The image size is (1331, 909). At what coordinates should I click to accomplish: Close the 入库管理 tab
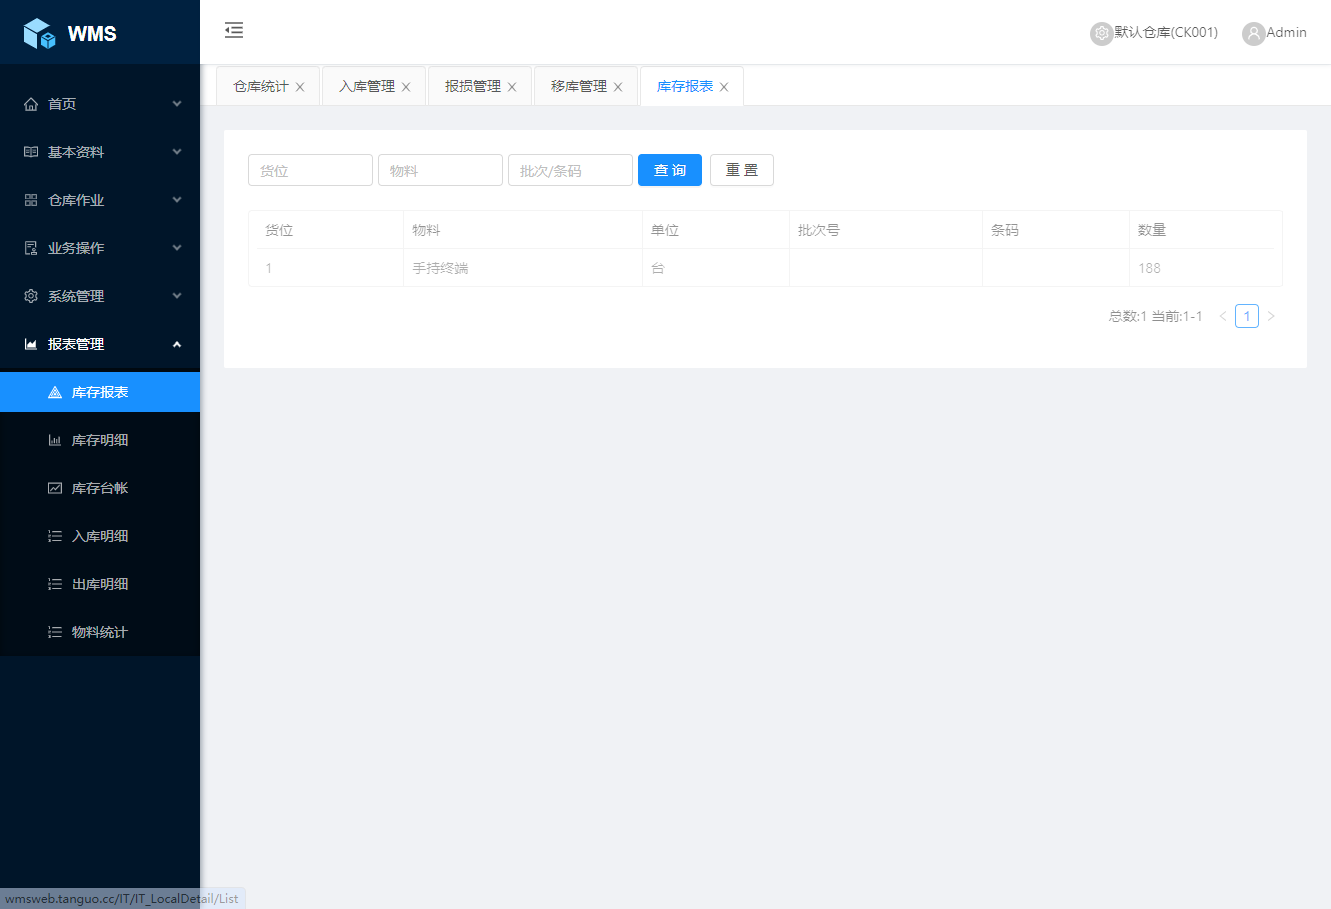coord(406,87)
